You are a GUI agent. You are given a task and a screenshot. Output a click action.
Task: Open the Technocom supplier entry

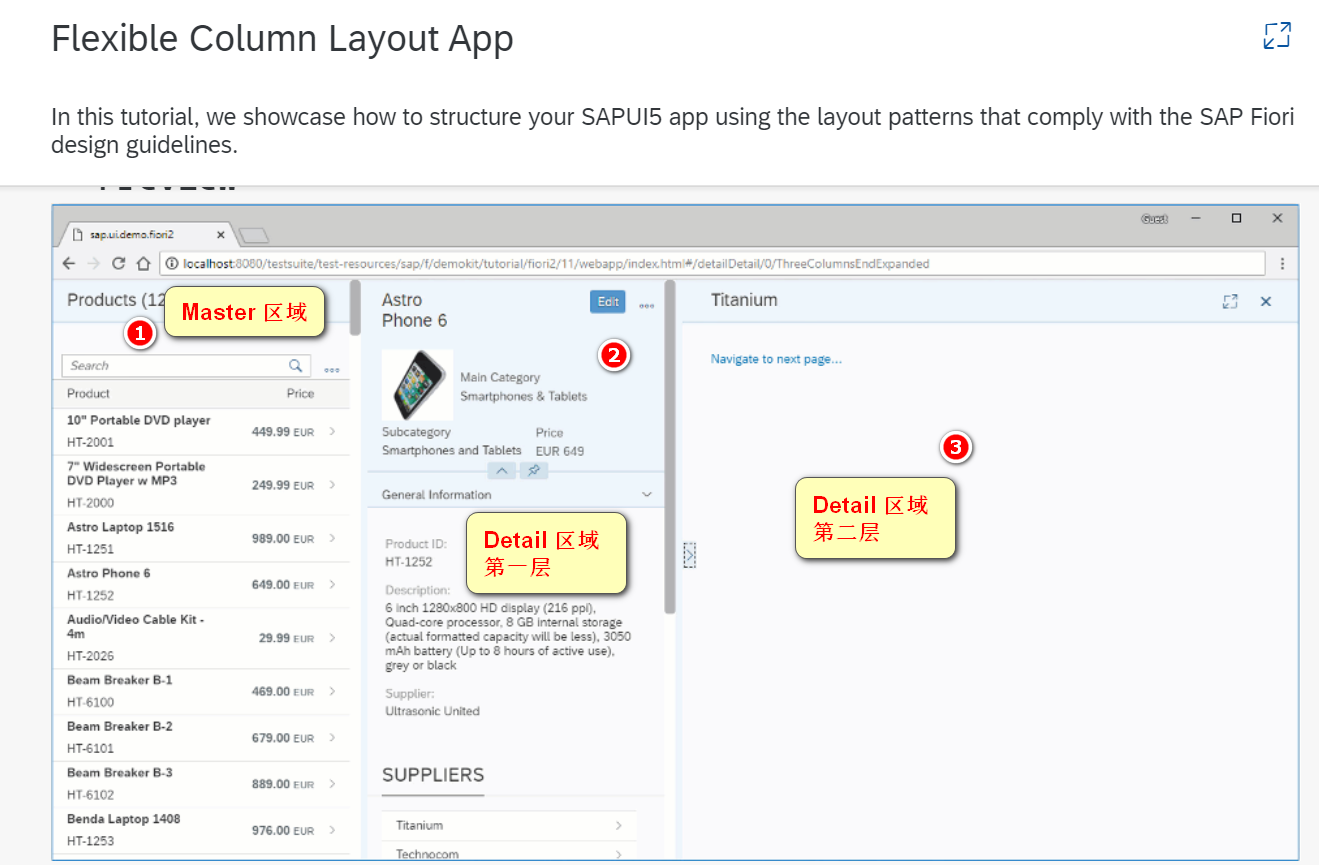pyautogui.click(x=509, y=853)
